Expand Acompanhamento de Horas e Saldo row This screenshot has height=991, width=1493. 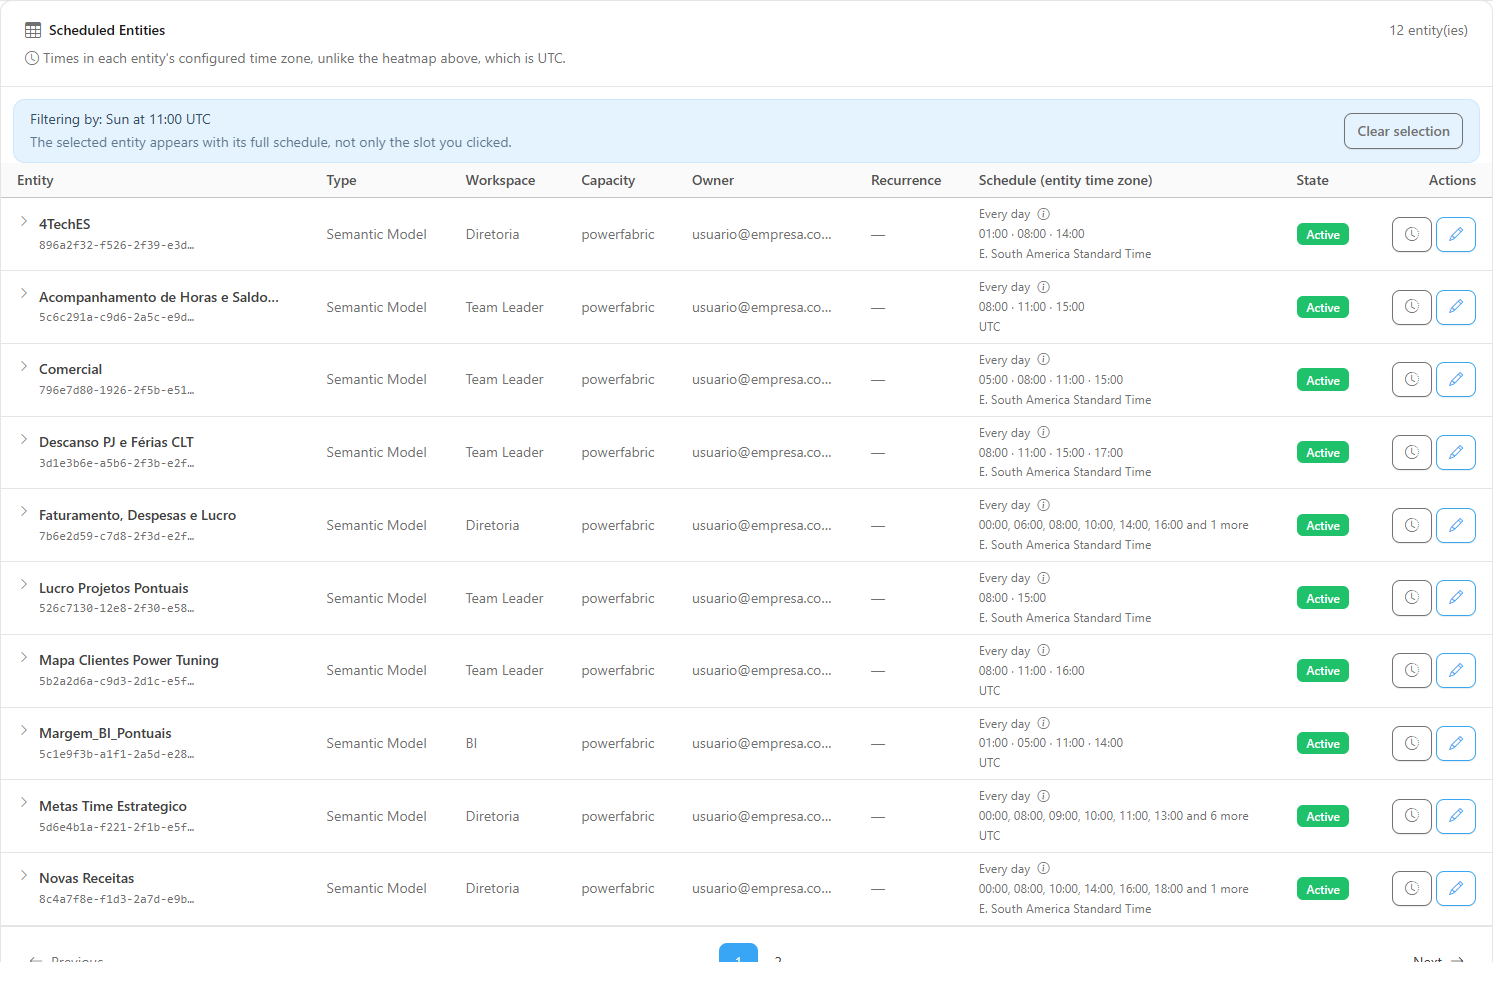click(24, 294)
